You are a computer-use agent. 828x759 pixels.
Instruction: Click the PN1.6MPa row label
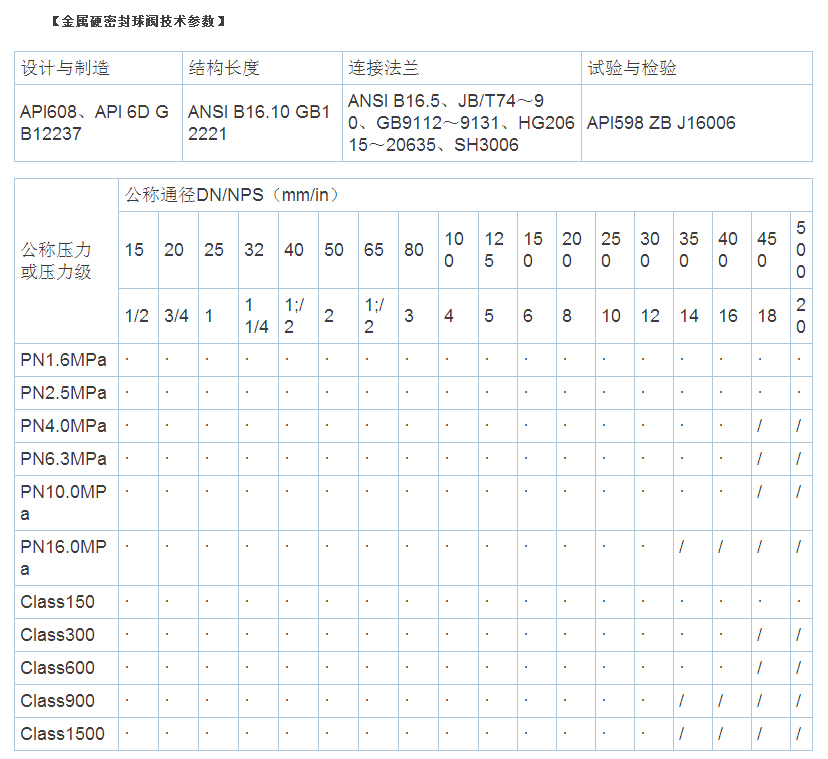tap(63, 359)
